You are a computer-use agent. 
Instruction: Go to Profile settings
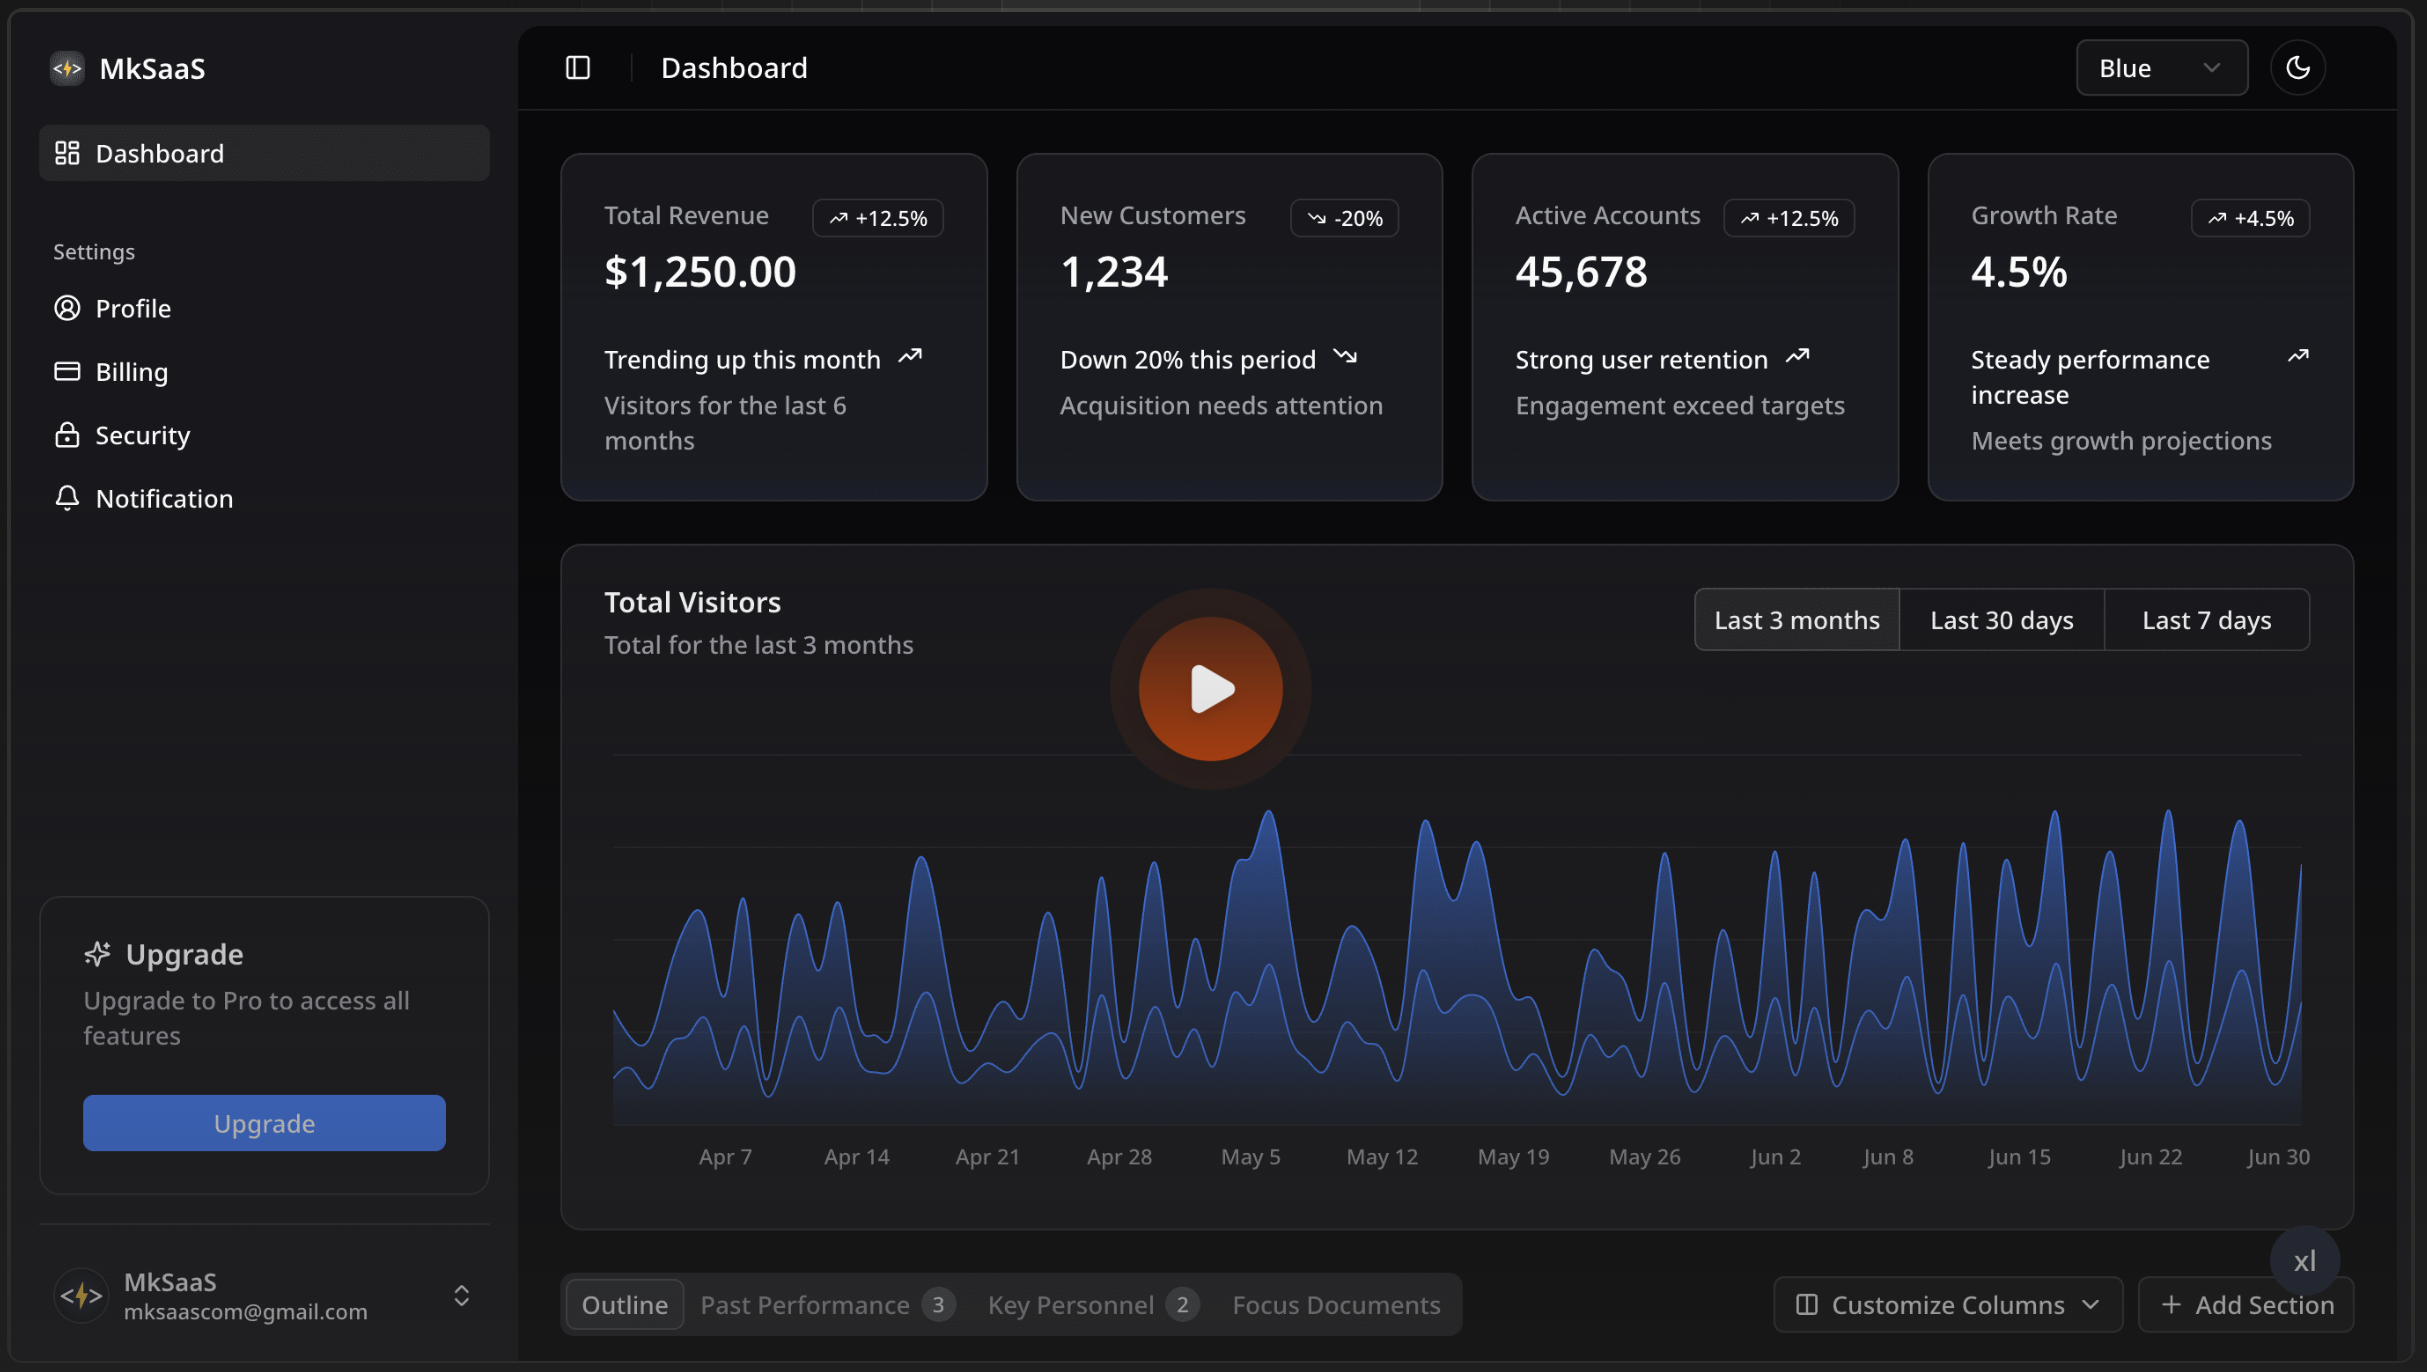click(x=133, y=308)
